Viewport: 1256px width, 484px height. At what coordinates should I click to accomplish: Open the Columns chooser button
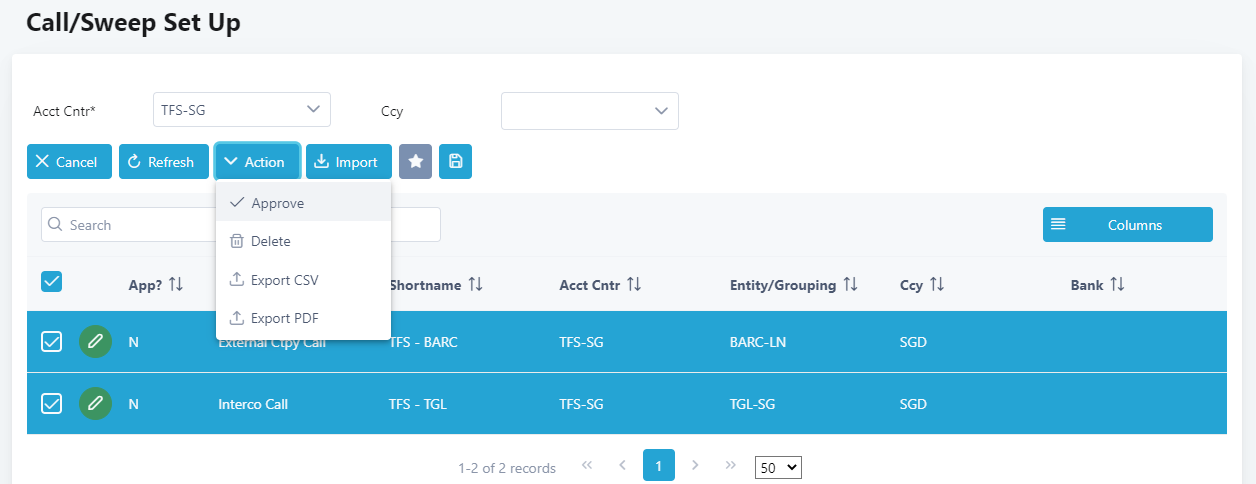pyautogui.click(x=1127, y=225)
